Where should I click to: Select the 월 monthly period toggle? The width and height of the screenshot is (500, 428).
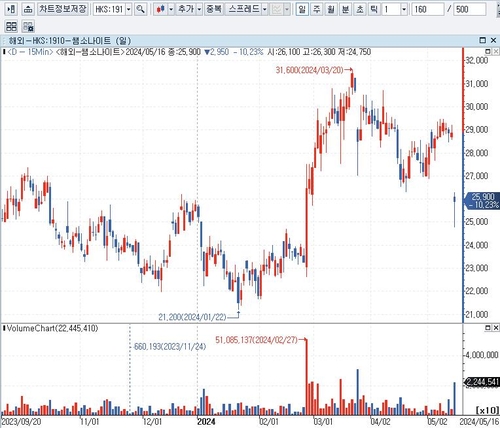pyautogui.click(x=331, y=9)
